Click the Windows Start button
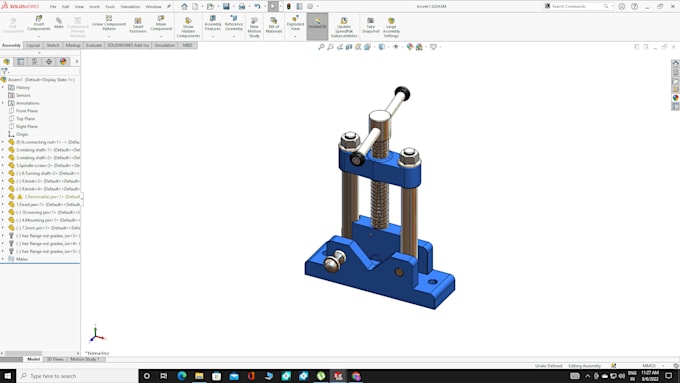Screen dimensions: 680x383 [x=8, y=376]
